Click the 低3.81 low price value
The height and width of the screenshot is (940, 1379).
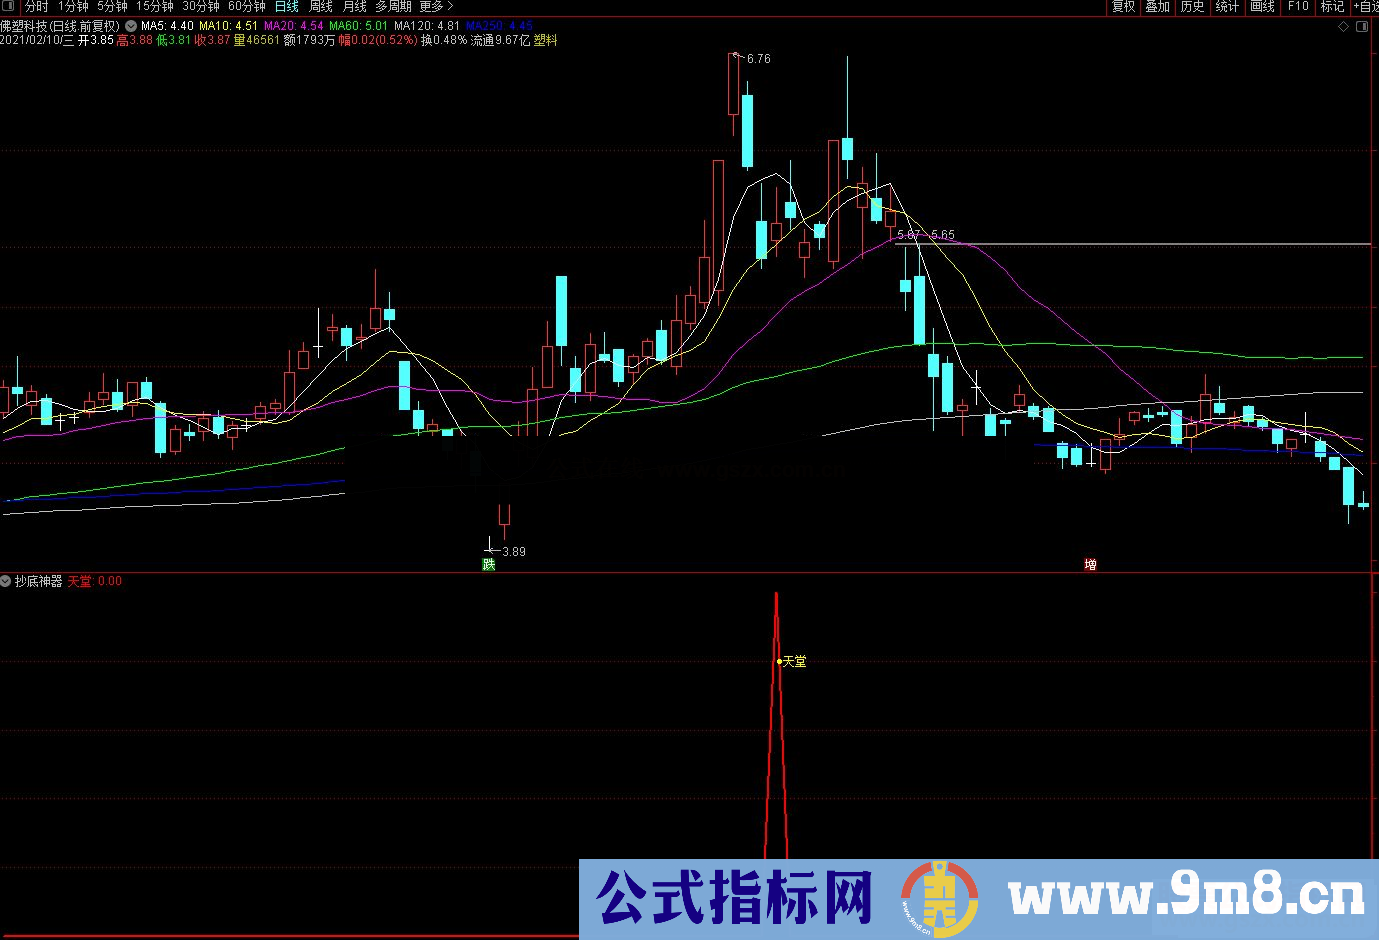point(174,41)
